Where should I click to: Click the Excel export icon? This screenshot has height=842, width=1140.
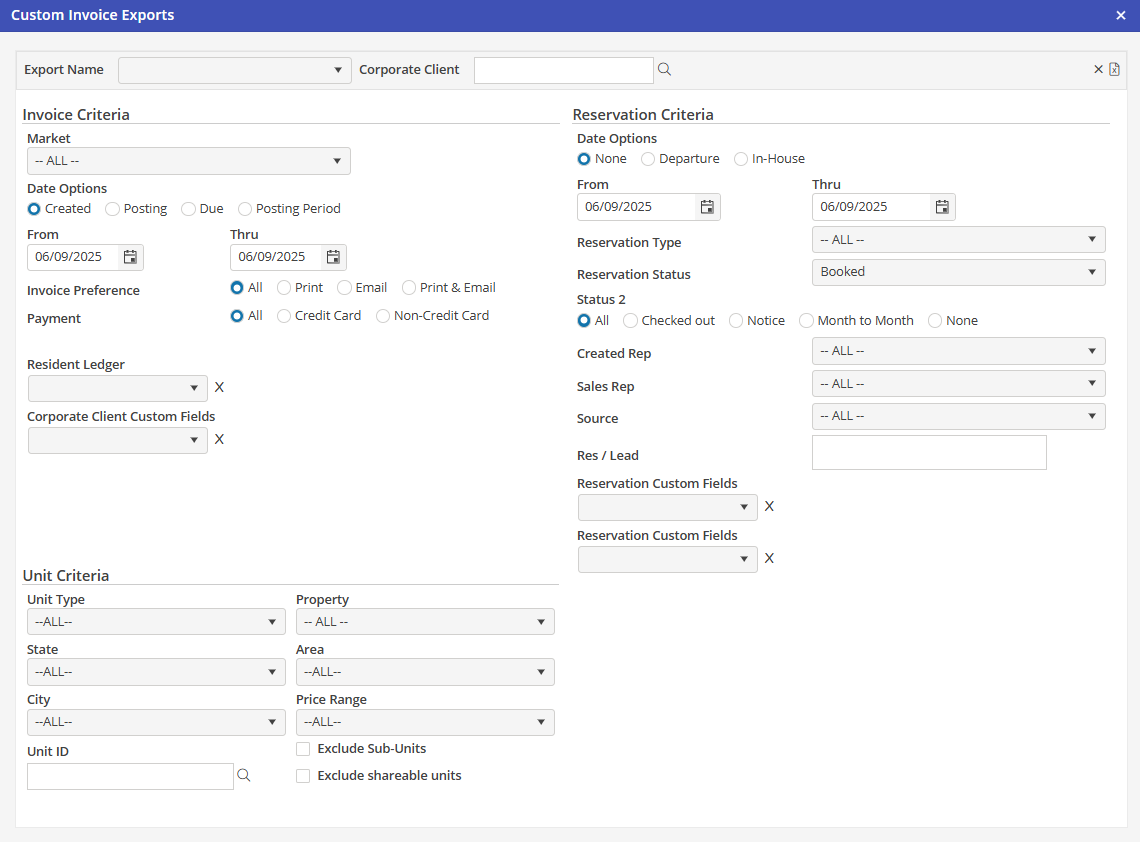click(1114, 70)
